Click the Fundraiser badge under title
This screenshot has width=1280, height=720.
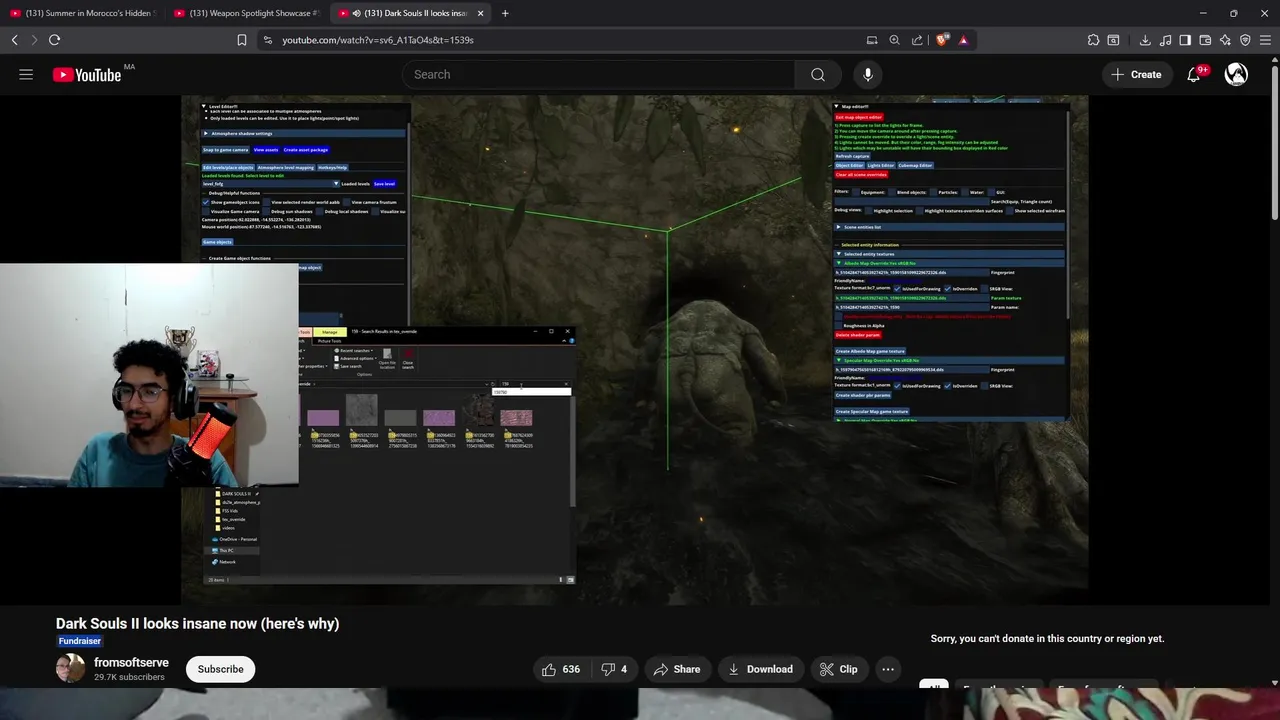[x=80, y=641]
